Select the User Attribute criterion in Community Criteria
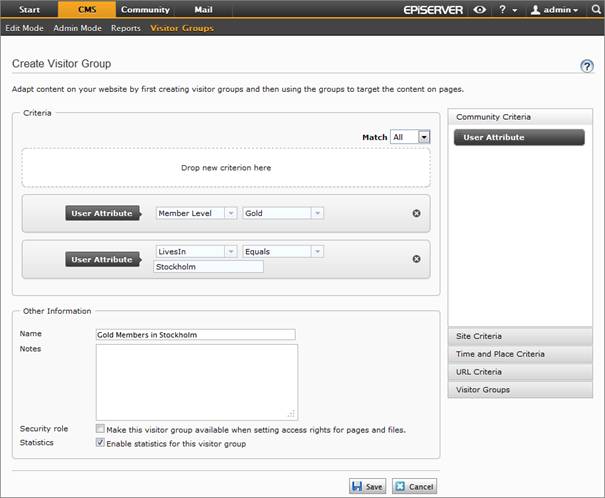The width and height of the screenshot is (605, 498). tap(518, 137)
